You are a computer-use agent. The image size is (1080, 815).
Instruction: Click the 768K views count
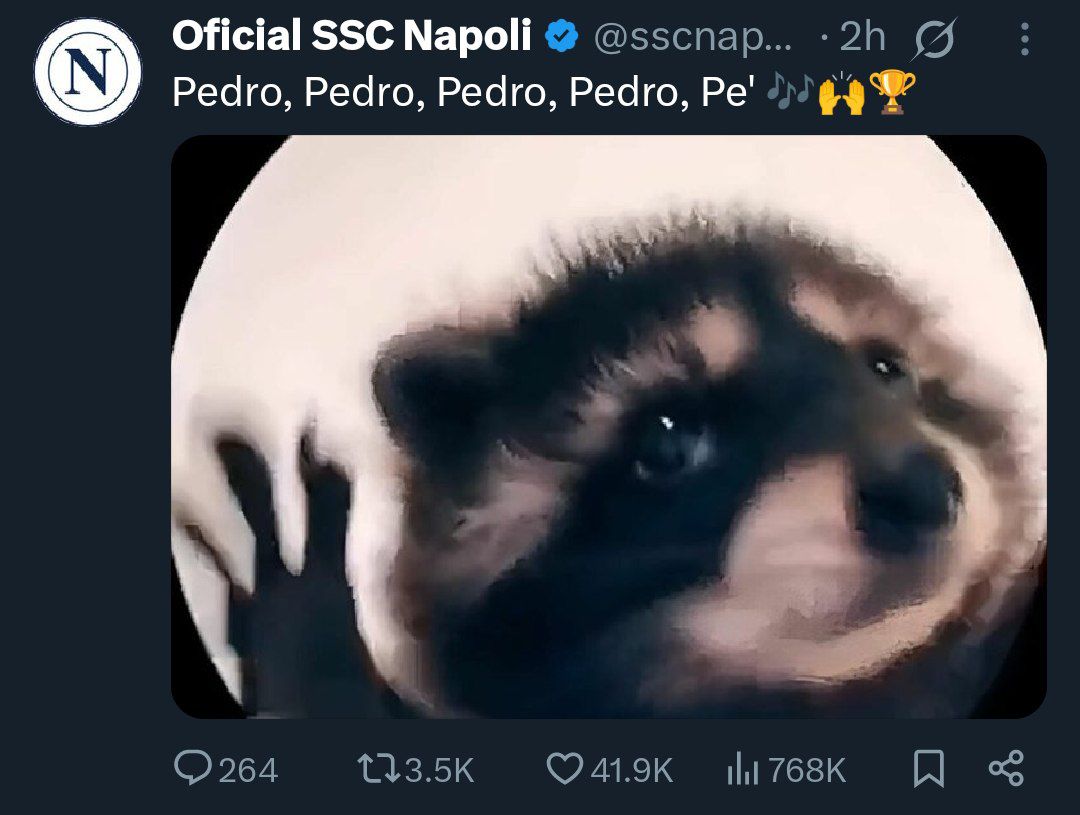[808, 770]
